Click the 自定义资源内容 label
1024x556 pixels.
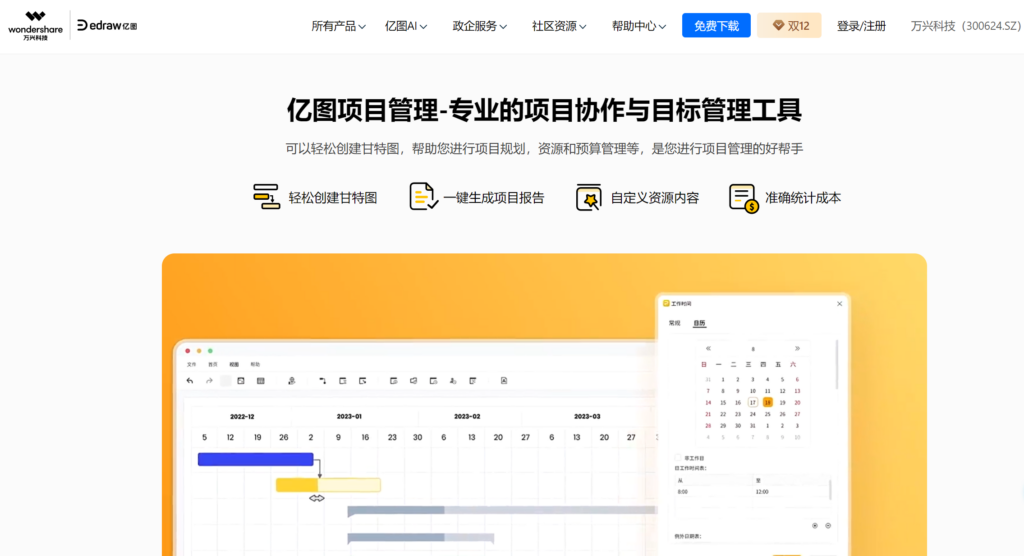pyautogui.click(x=654, y=198)
